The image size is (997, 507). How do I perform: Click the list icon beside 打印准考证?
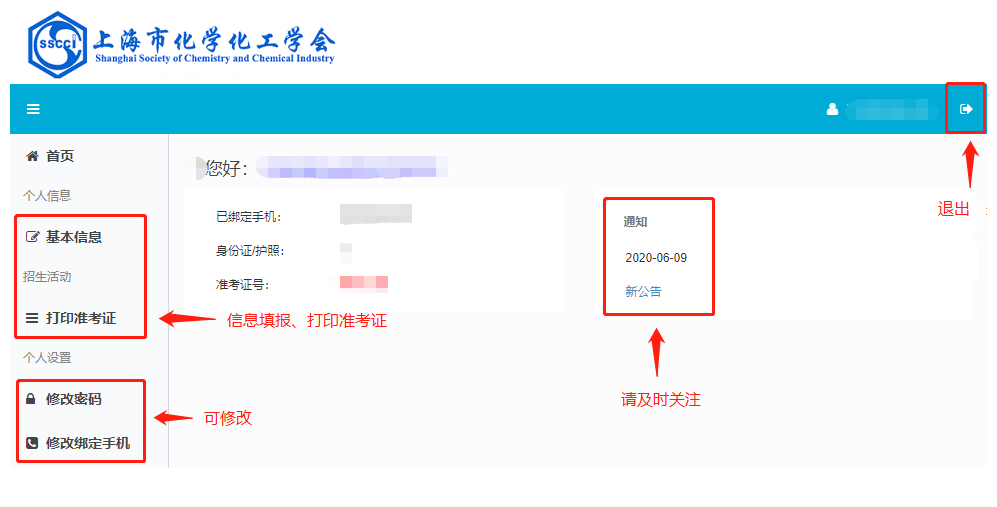32,318
